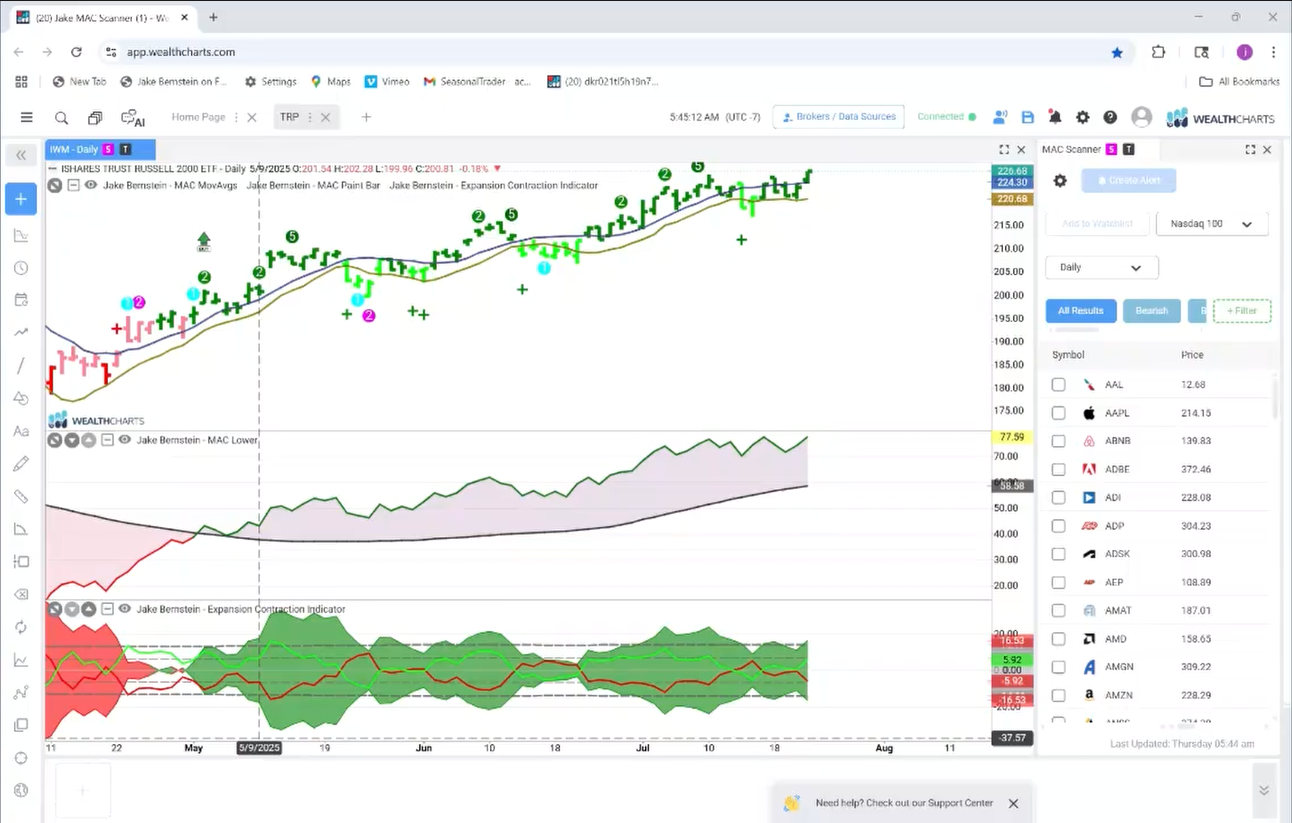Click the blue plus add tool button
This screenshot has width=1292, height=823.
coord(21,198)
